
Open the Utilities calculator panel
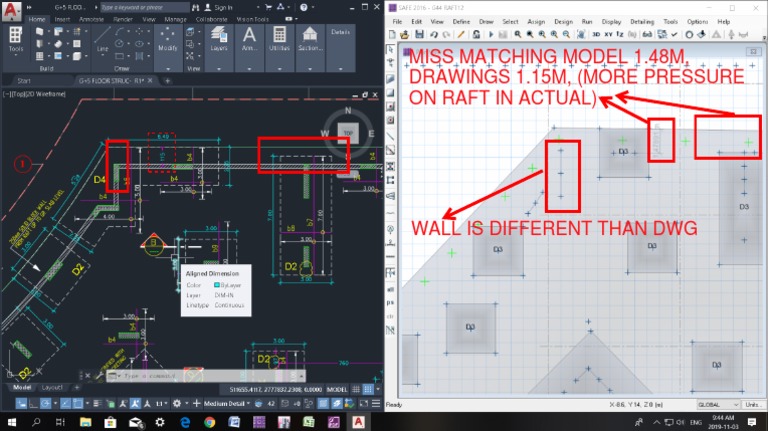279,39
